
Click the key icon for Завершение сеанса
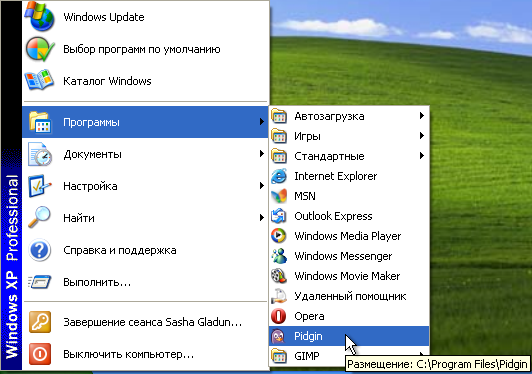point(40,322)
